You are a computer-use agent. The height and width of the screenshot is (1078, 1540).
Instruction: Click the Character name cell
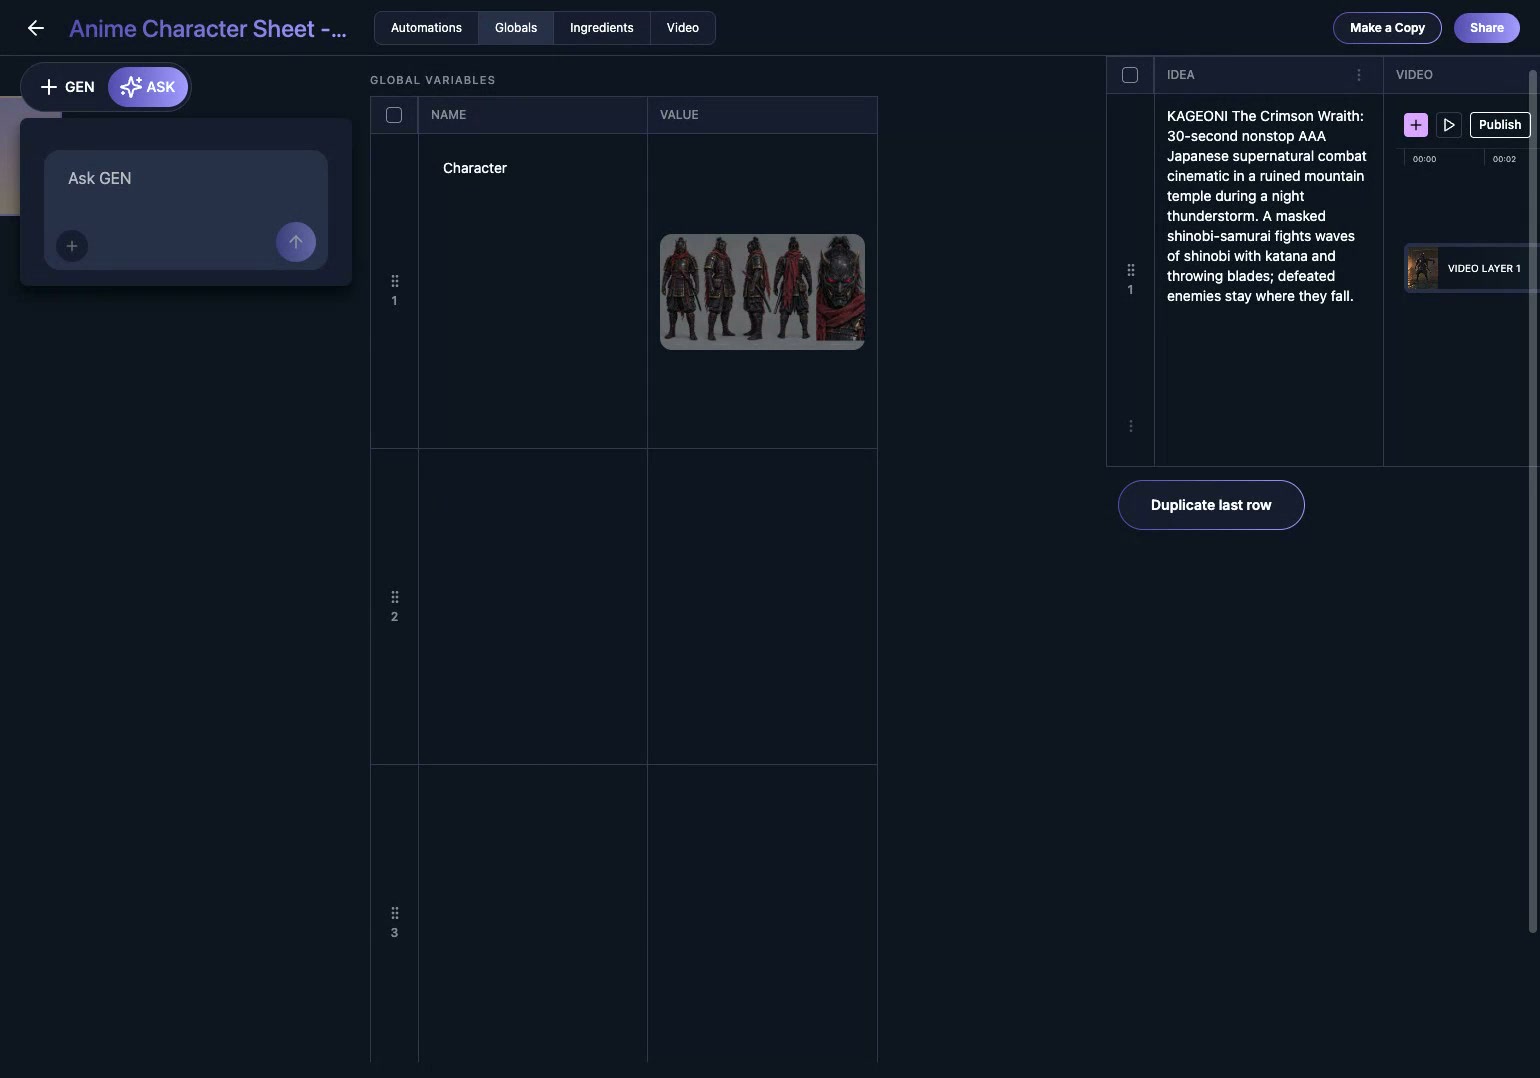533,291
